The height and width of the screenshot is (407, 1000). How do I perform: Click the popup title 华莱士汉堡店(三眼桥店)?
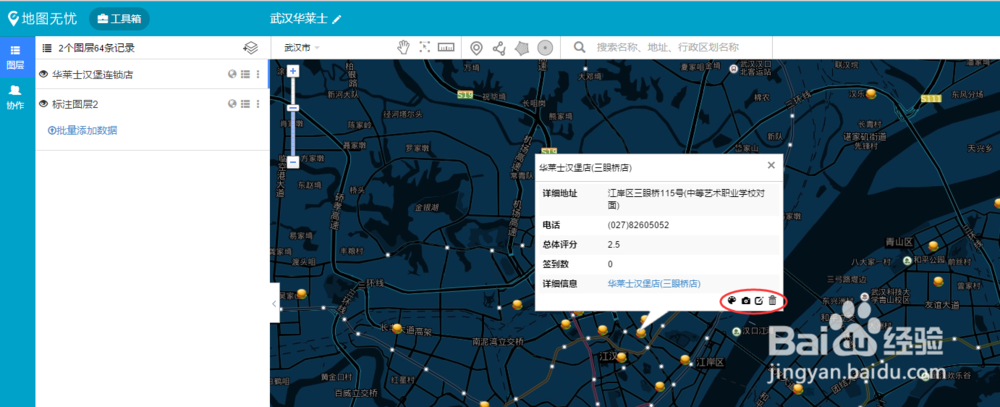(x=585, y=168)
